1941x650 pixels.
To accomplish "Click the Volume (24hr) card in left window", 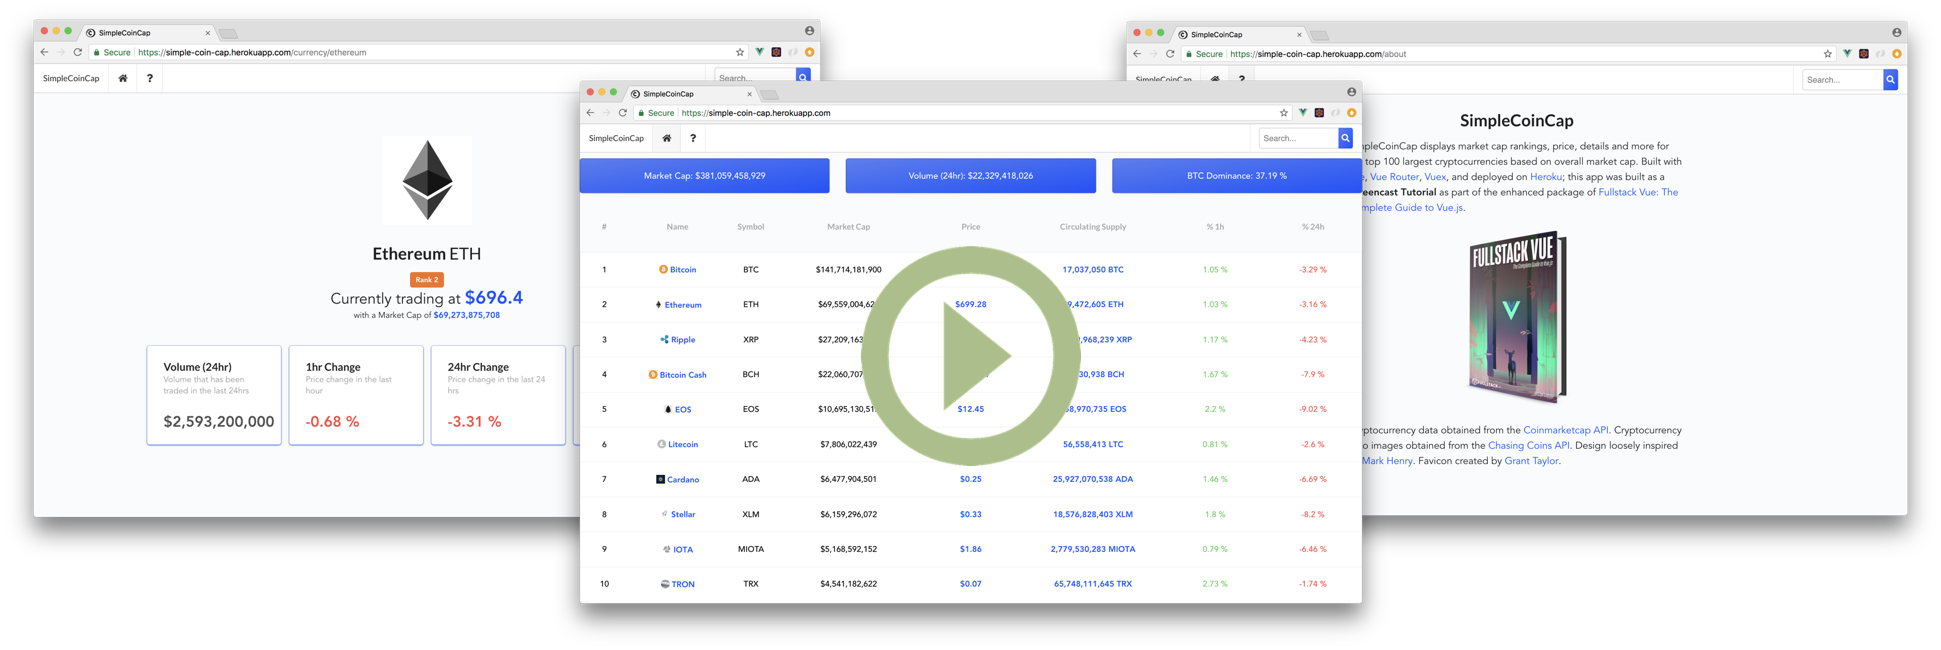I will tap(214, 395).
